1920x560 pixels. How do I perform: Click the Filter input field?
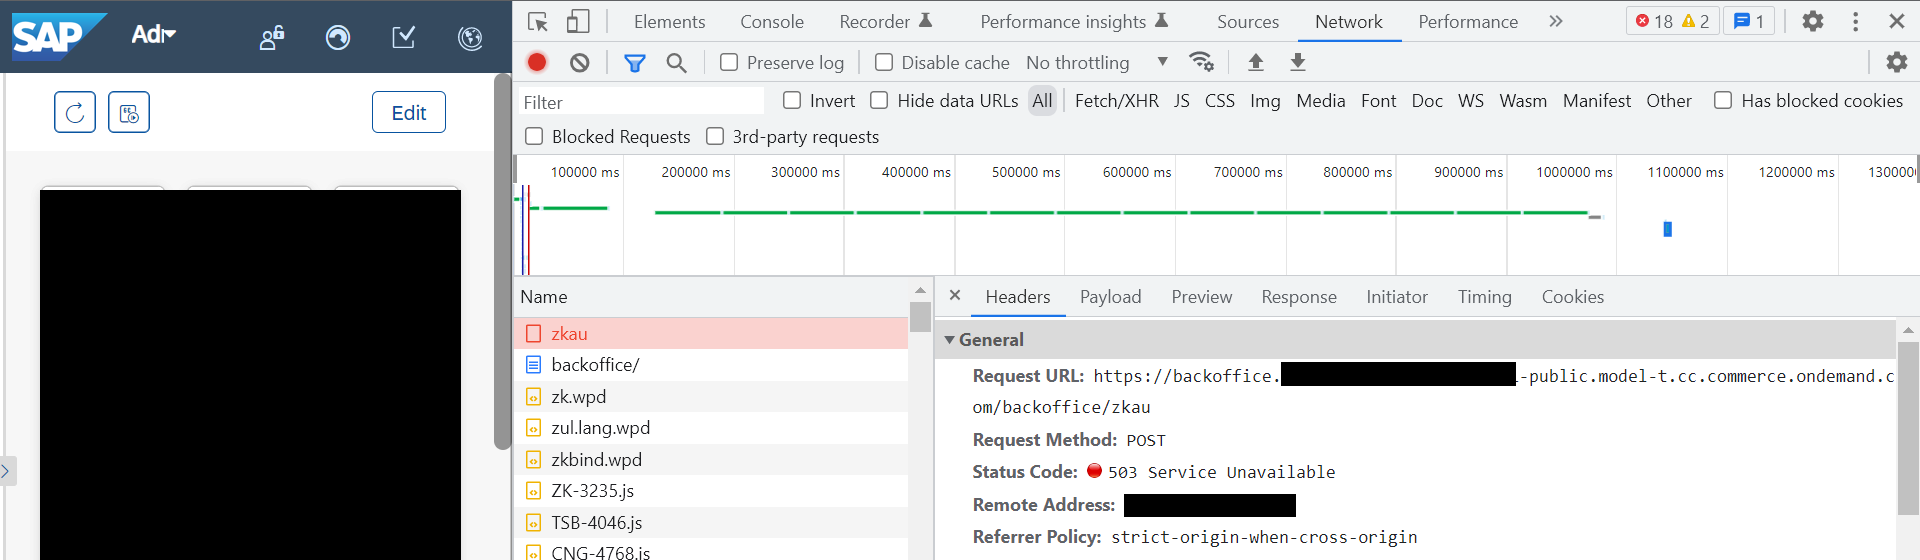(x=640, y=101)
